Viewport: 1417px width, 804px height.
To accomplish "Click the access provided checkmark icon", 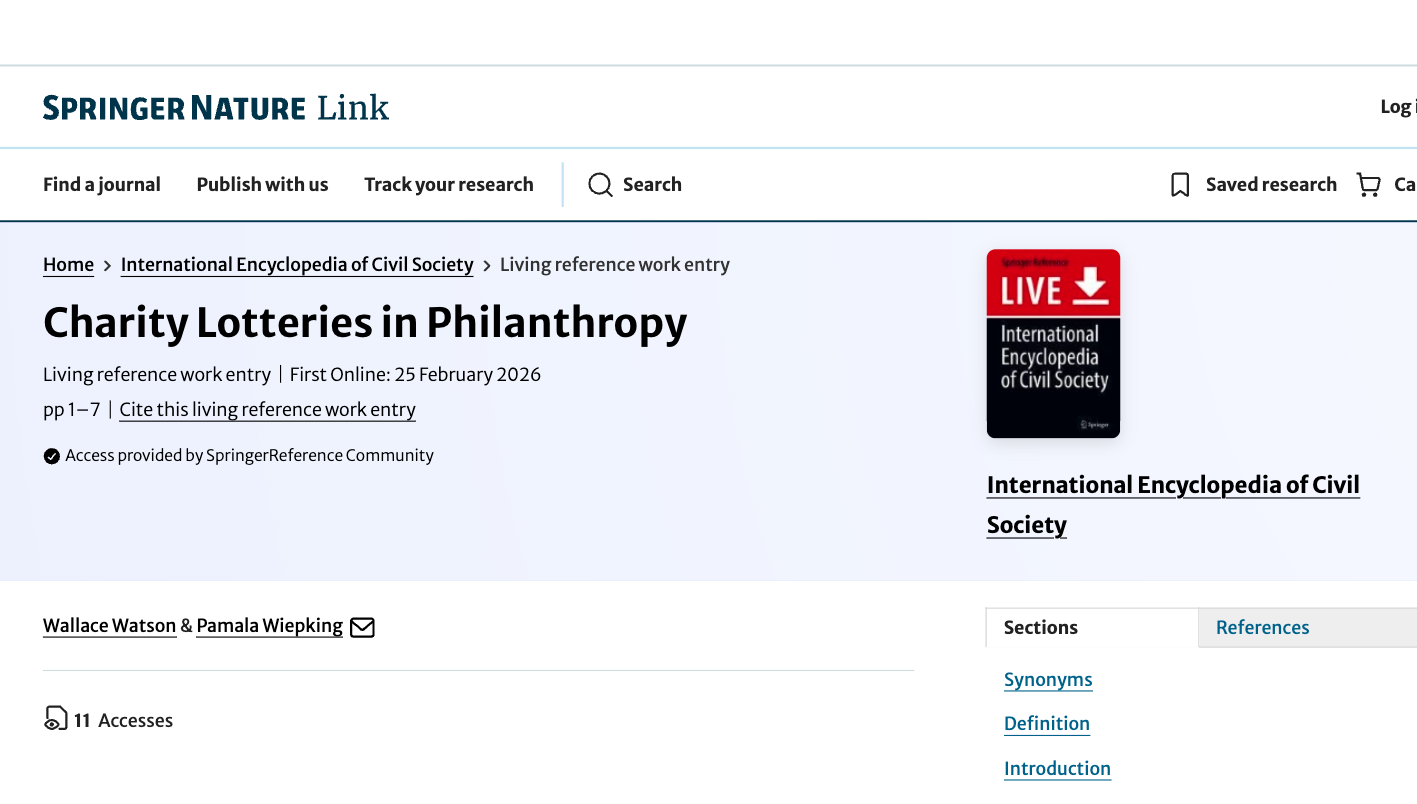I will click(x=52, y=456).
